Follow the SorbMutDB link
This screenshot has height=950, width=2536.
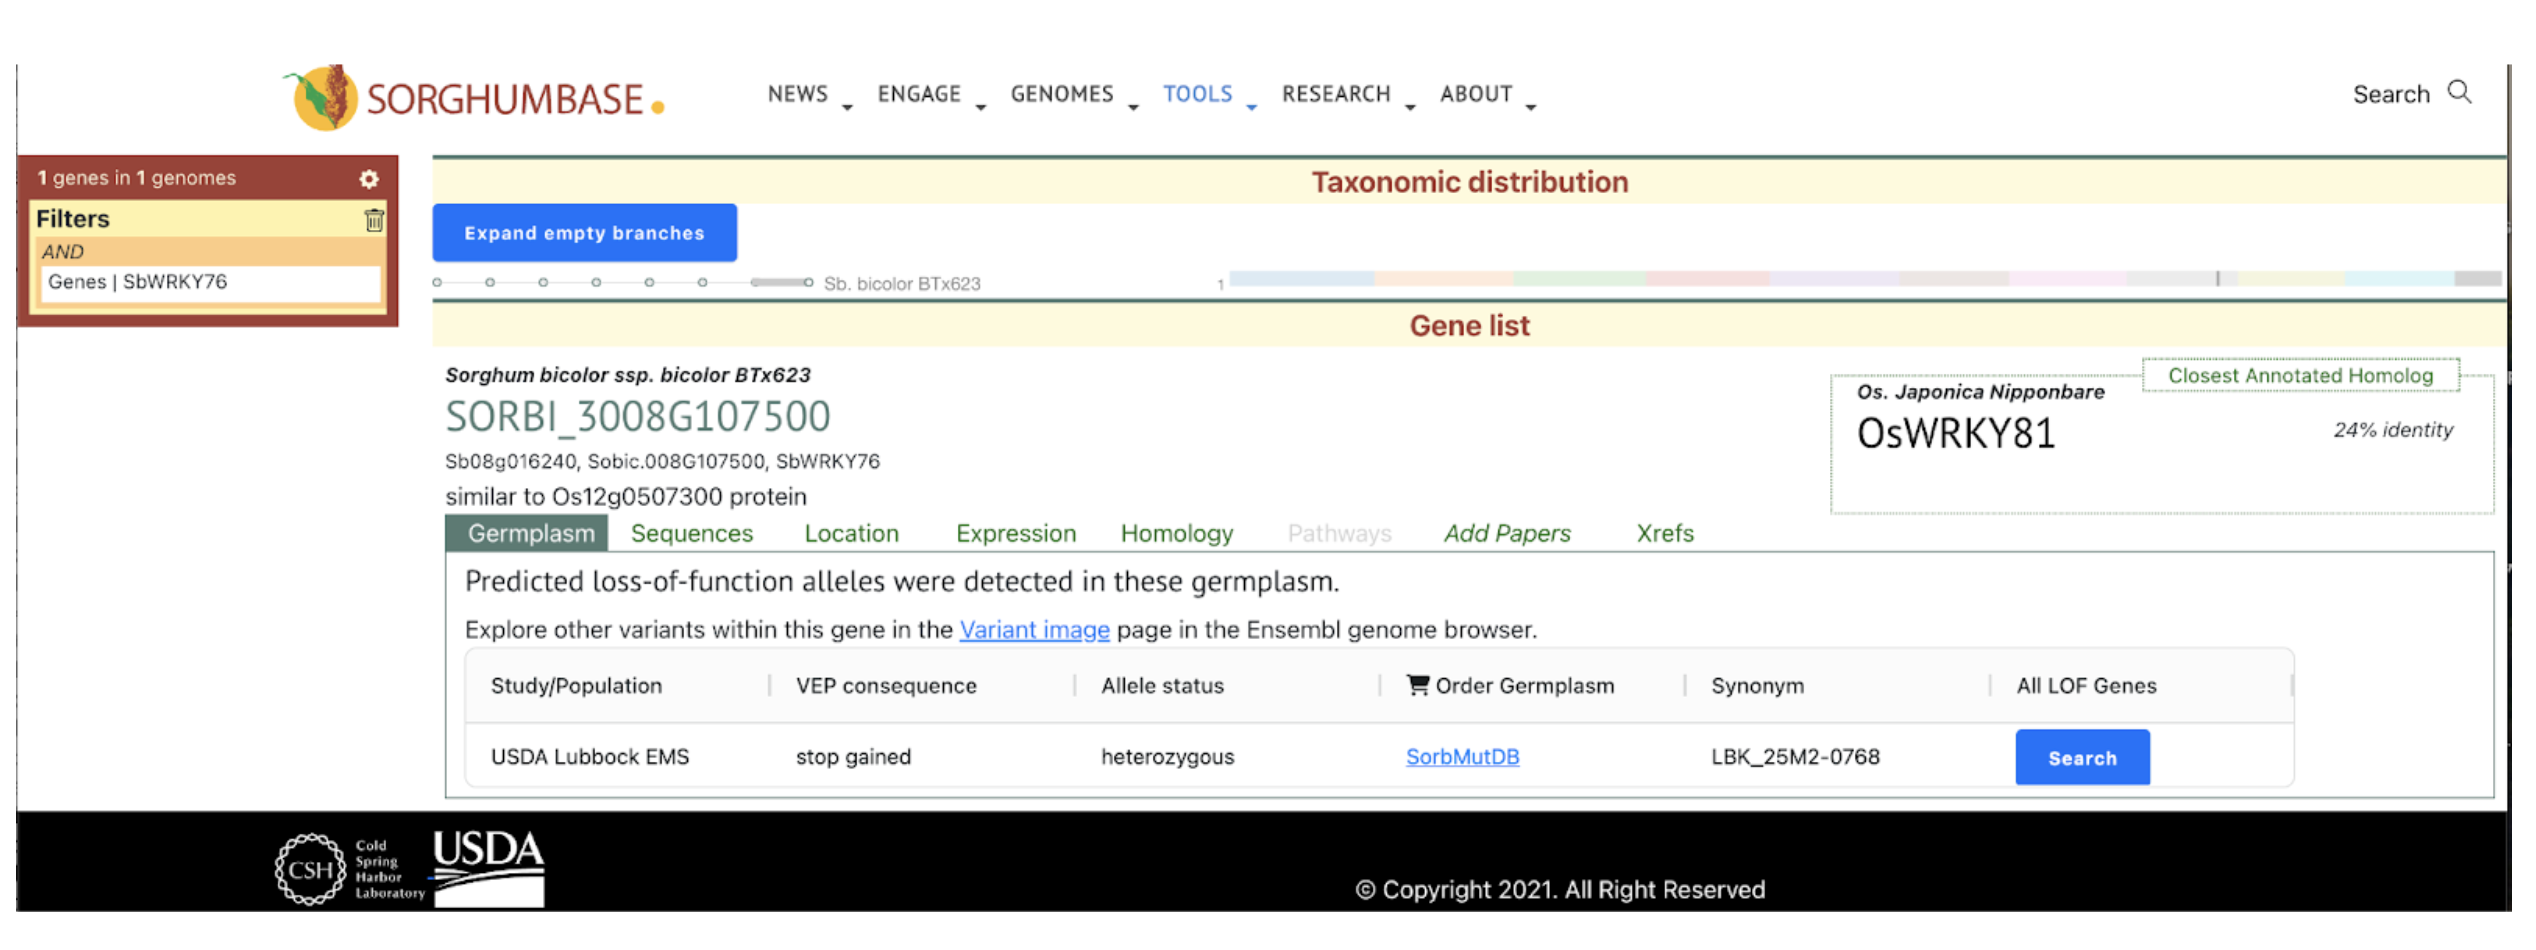(x=1461, y=757)
